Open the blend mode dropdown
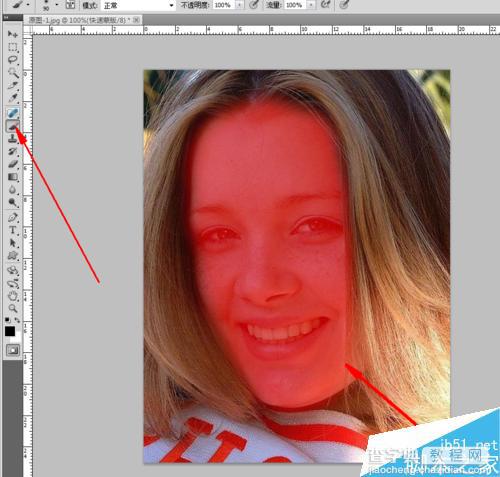 pyautogui.click(x=139, y=5)
